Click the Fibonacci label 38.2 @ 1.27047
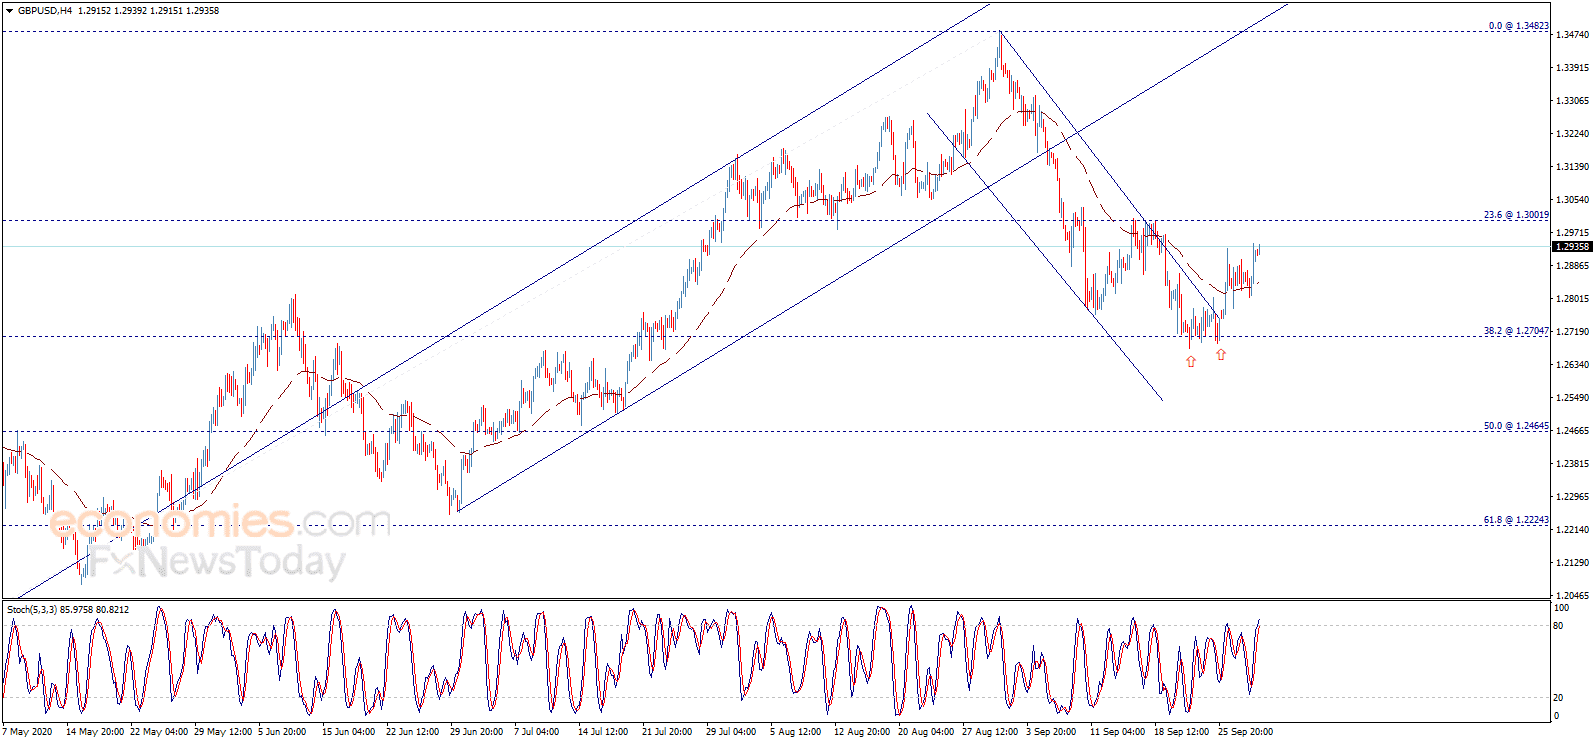The width and height of the screenshot is (1596, 743). point(1516,331)
